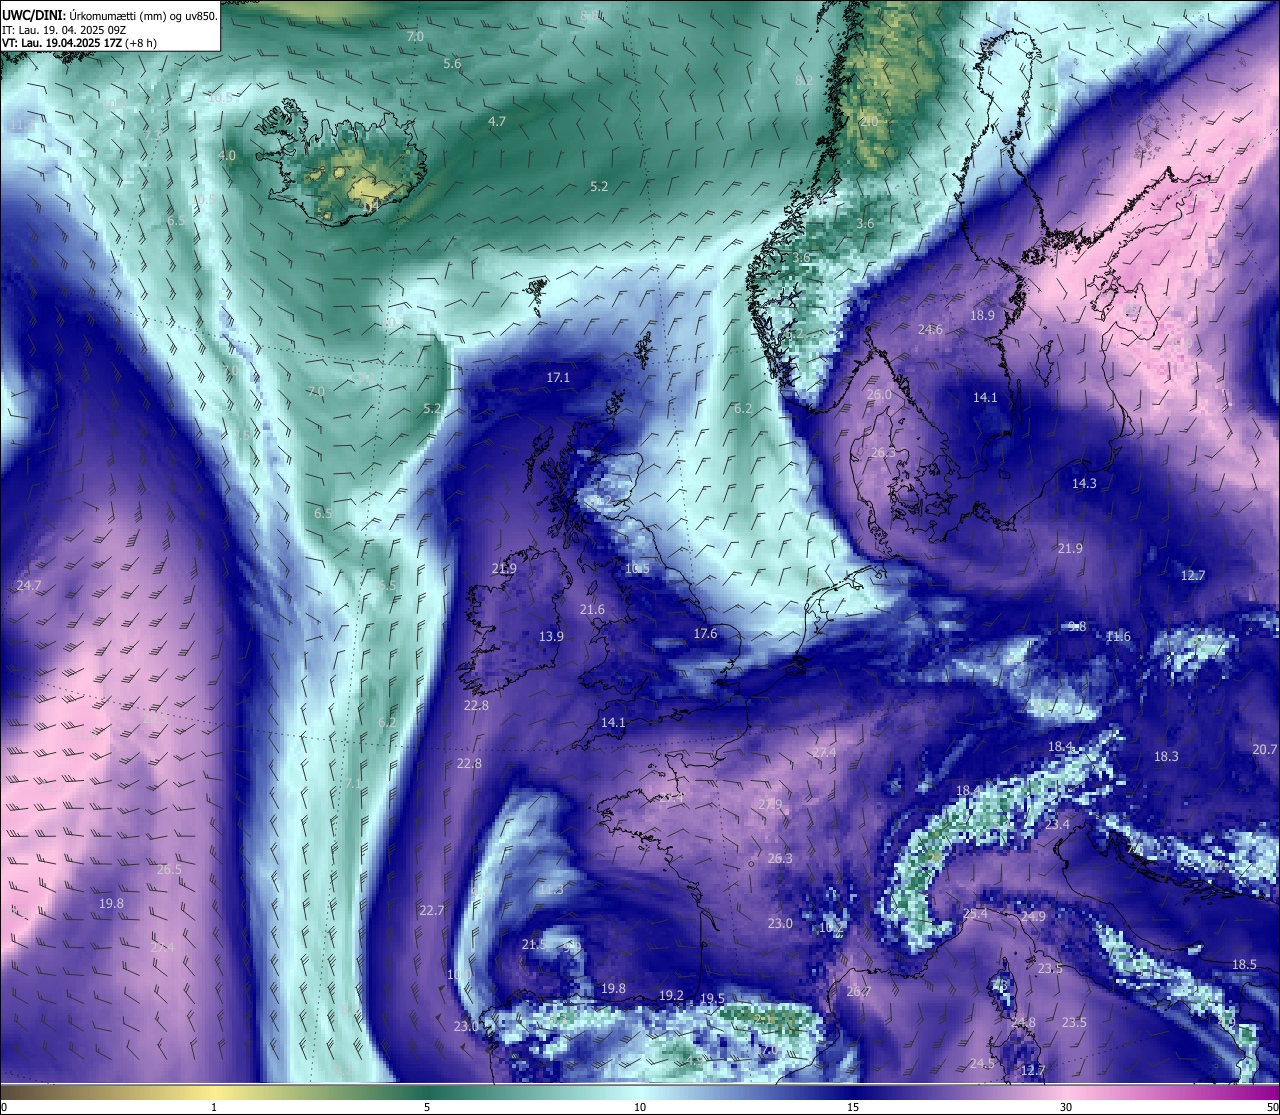The height and width of the screenshot is (1115, 1280).
Task: Click the 1 tick label on the color scale
Action: (214, 1107)
